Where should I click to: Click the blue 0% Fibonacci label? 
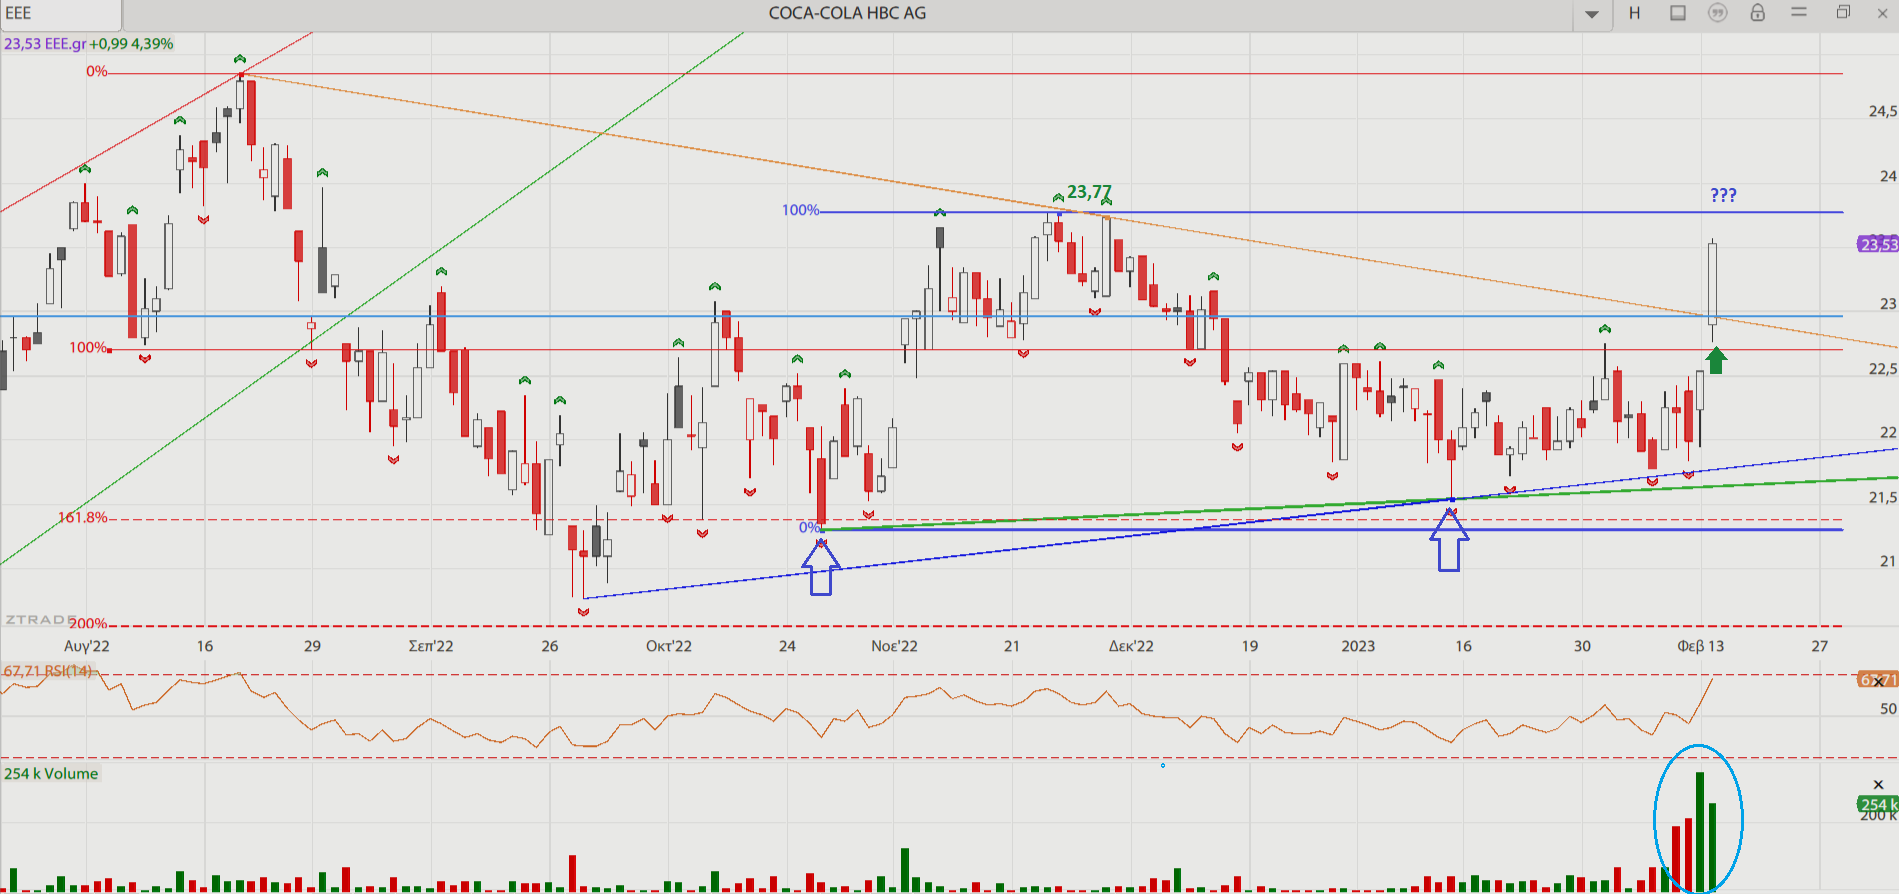pos(809,527)
